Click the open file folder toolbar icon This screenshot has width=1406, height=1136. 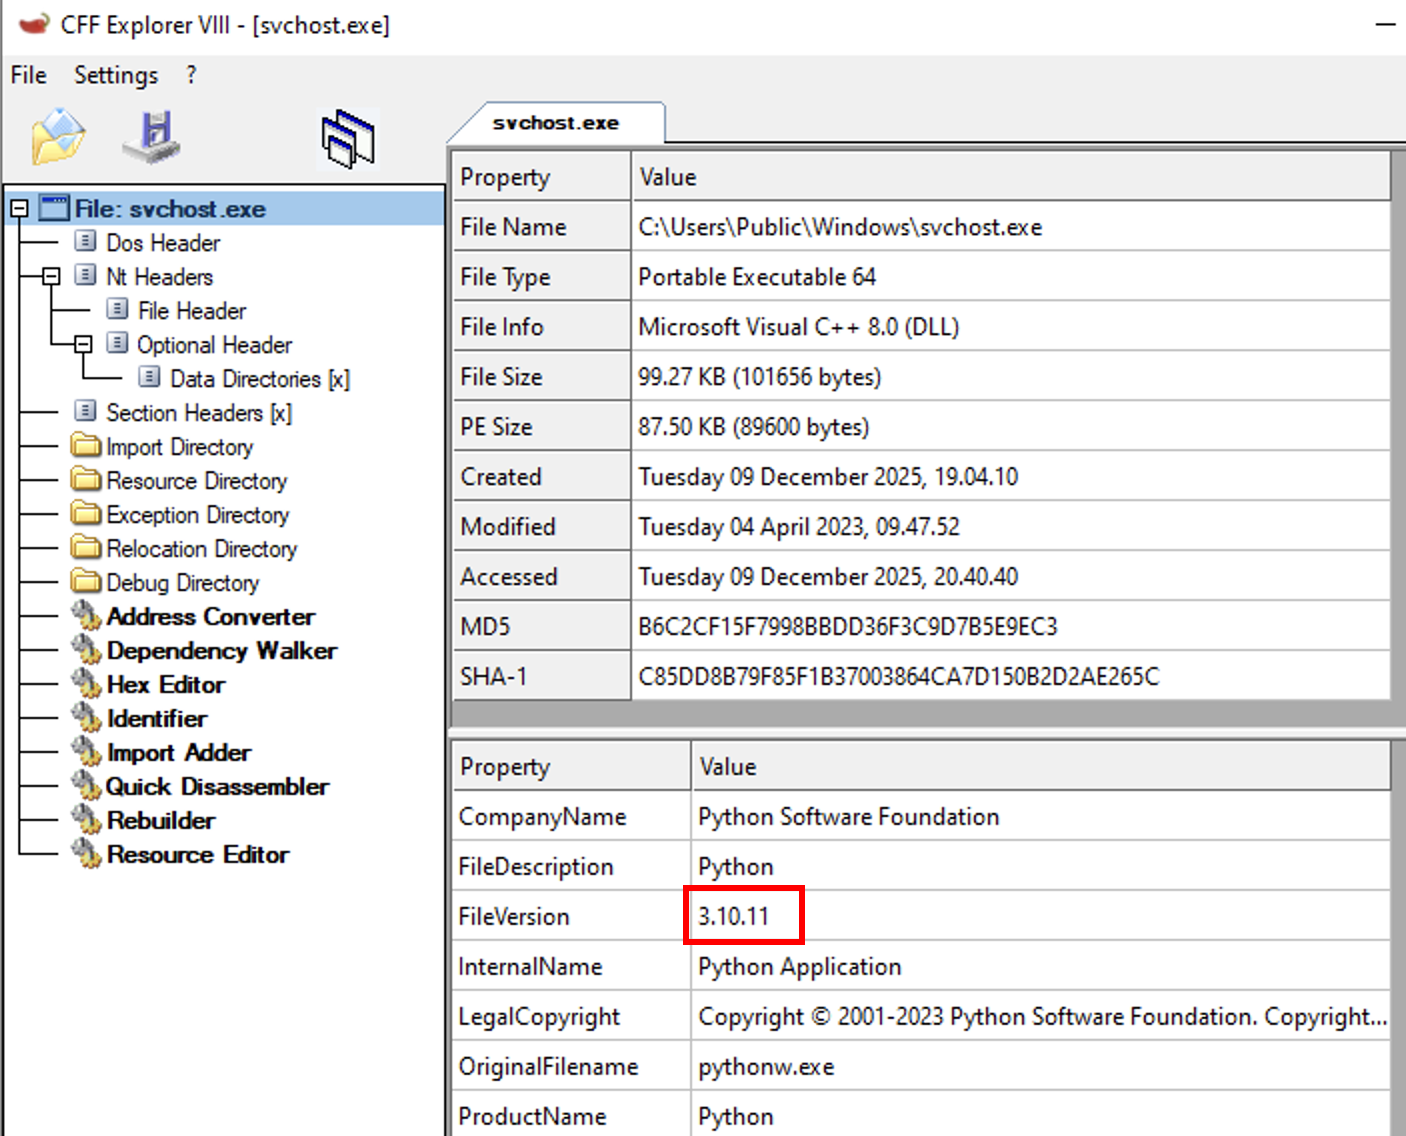(58, 137)
